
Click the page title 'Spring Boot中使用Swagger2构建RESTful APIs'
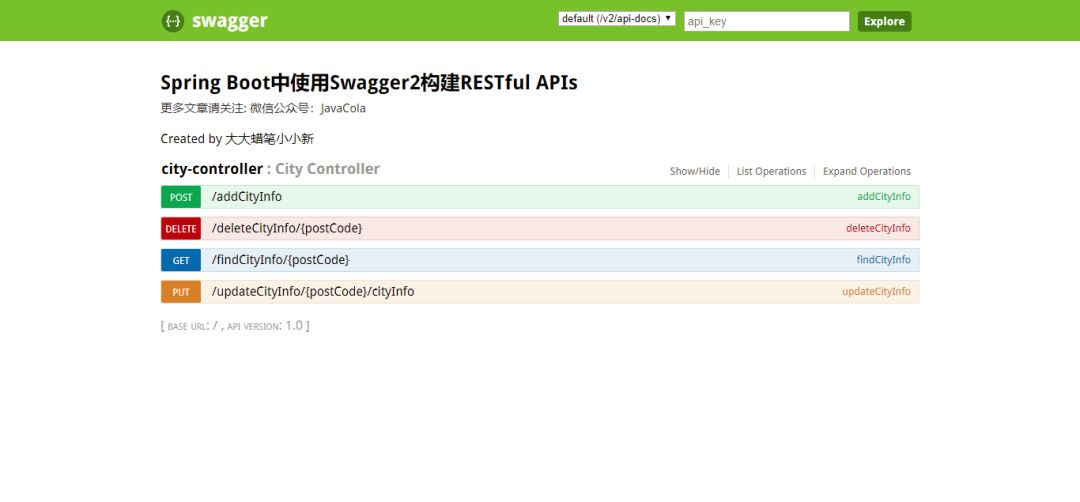(x=369, y=83)
